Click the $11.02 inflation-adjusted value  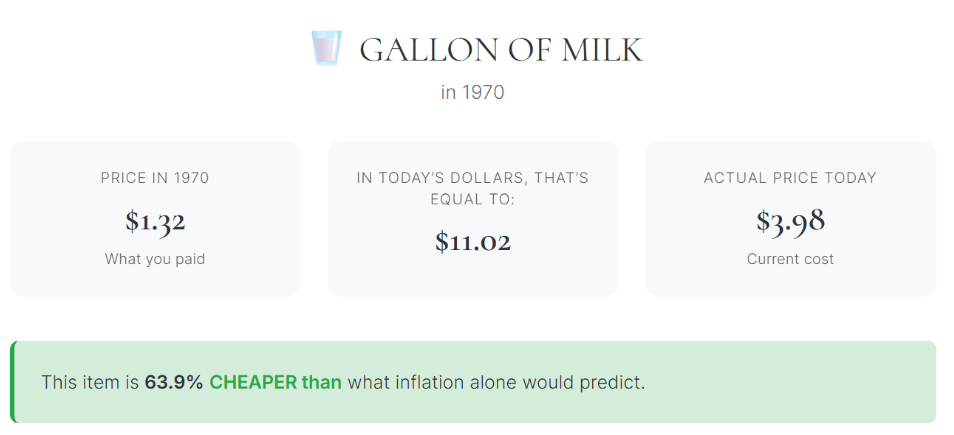point(473,241)
